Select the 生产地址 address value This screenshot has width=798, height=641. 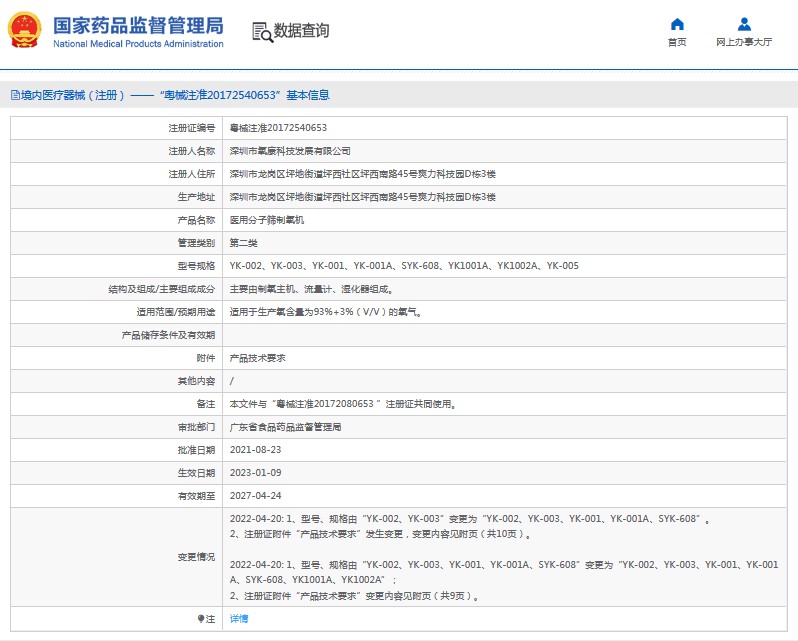[x=362, y=197]
